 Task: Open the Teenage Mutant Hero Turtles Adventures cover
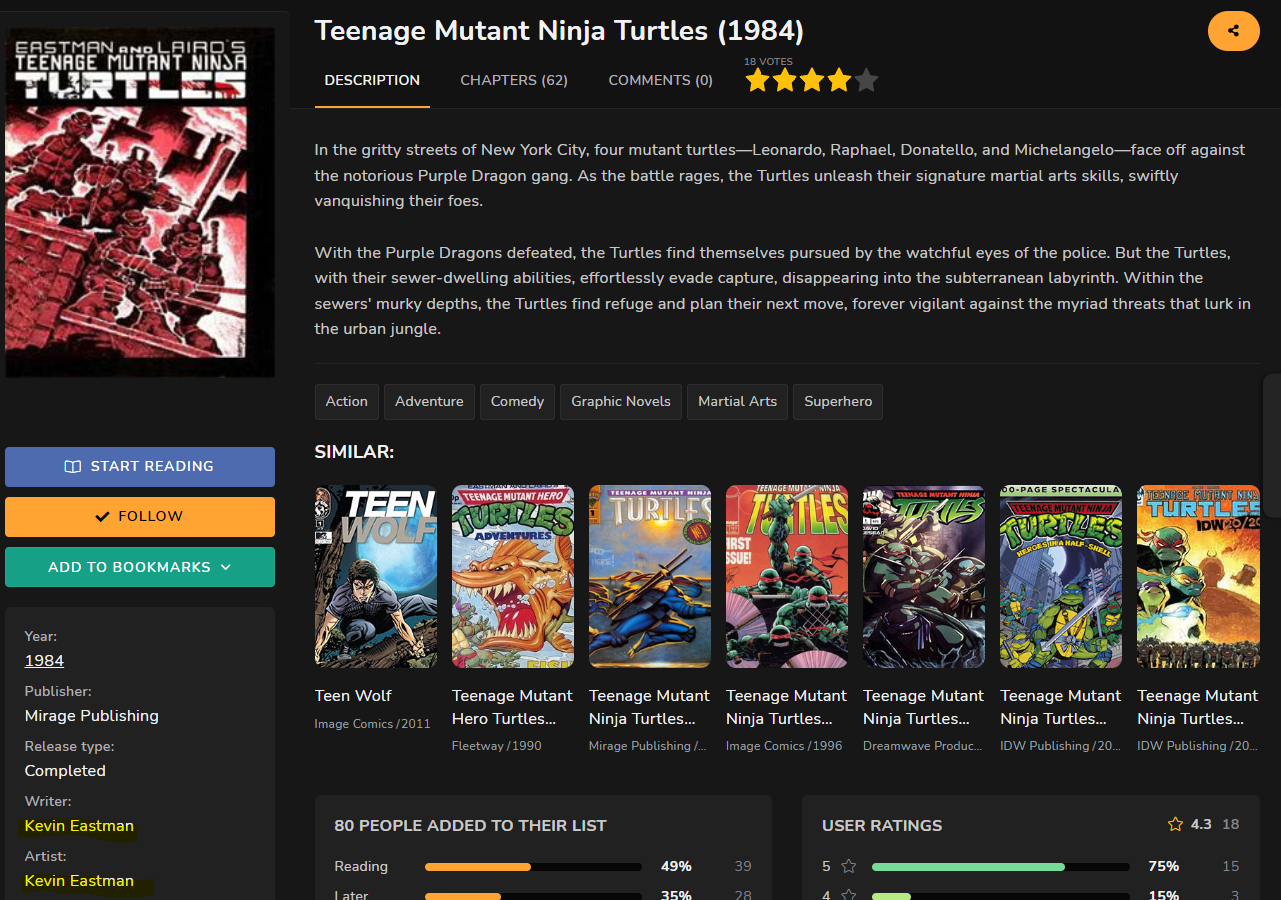click(513, 576)
